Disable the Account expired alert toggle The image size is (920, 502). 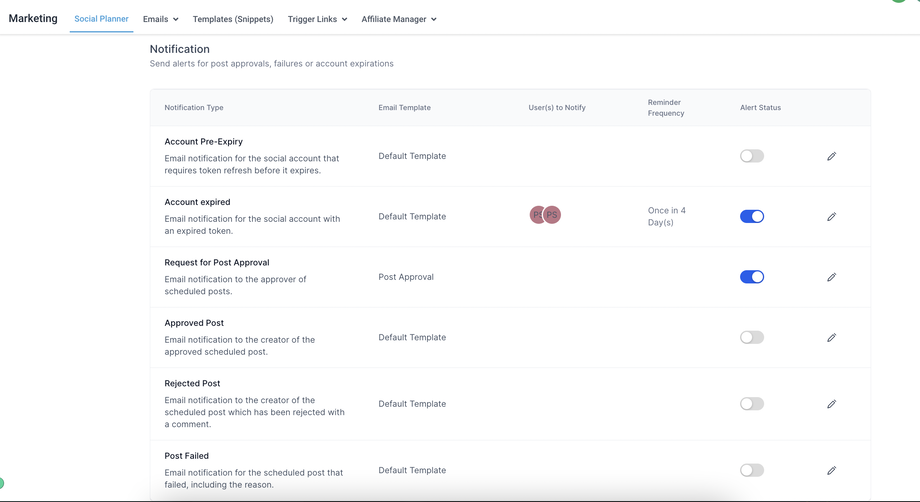[x=752, y=216]
